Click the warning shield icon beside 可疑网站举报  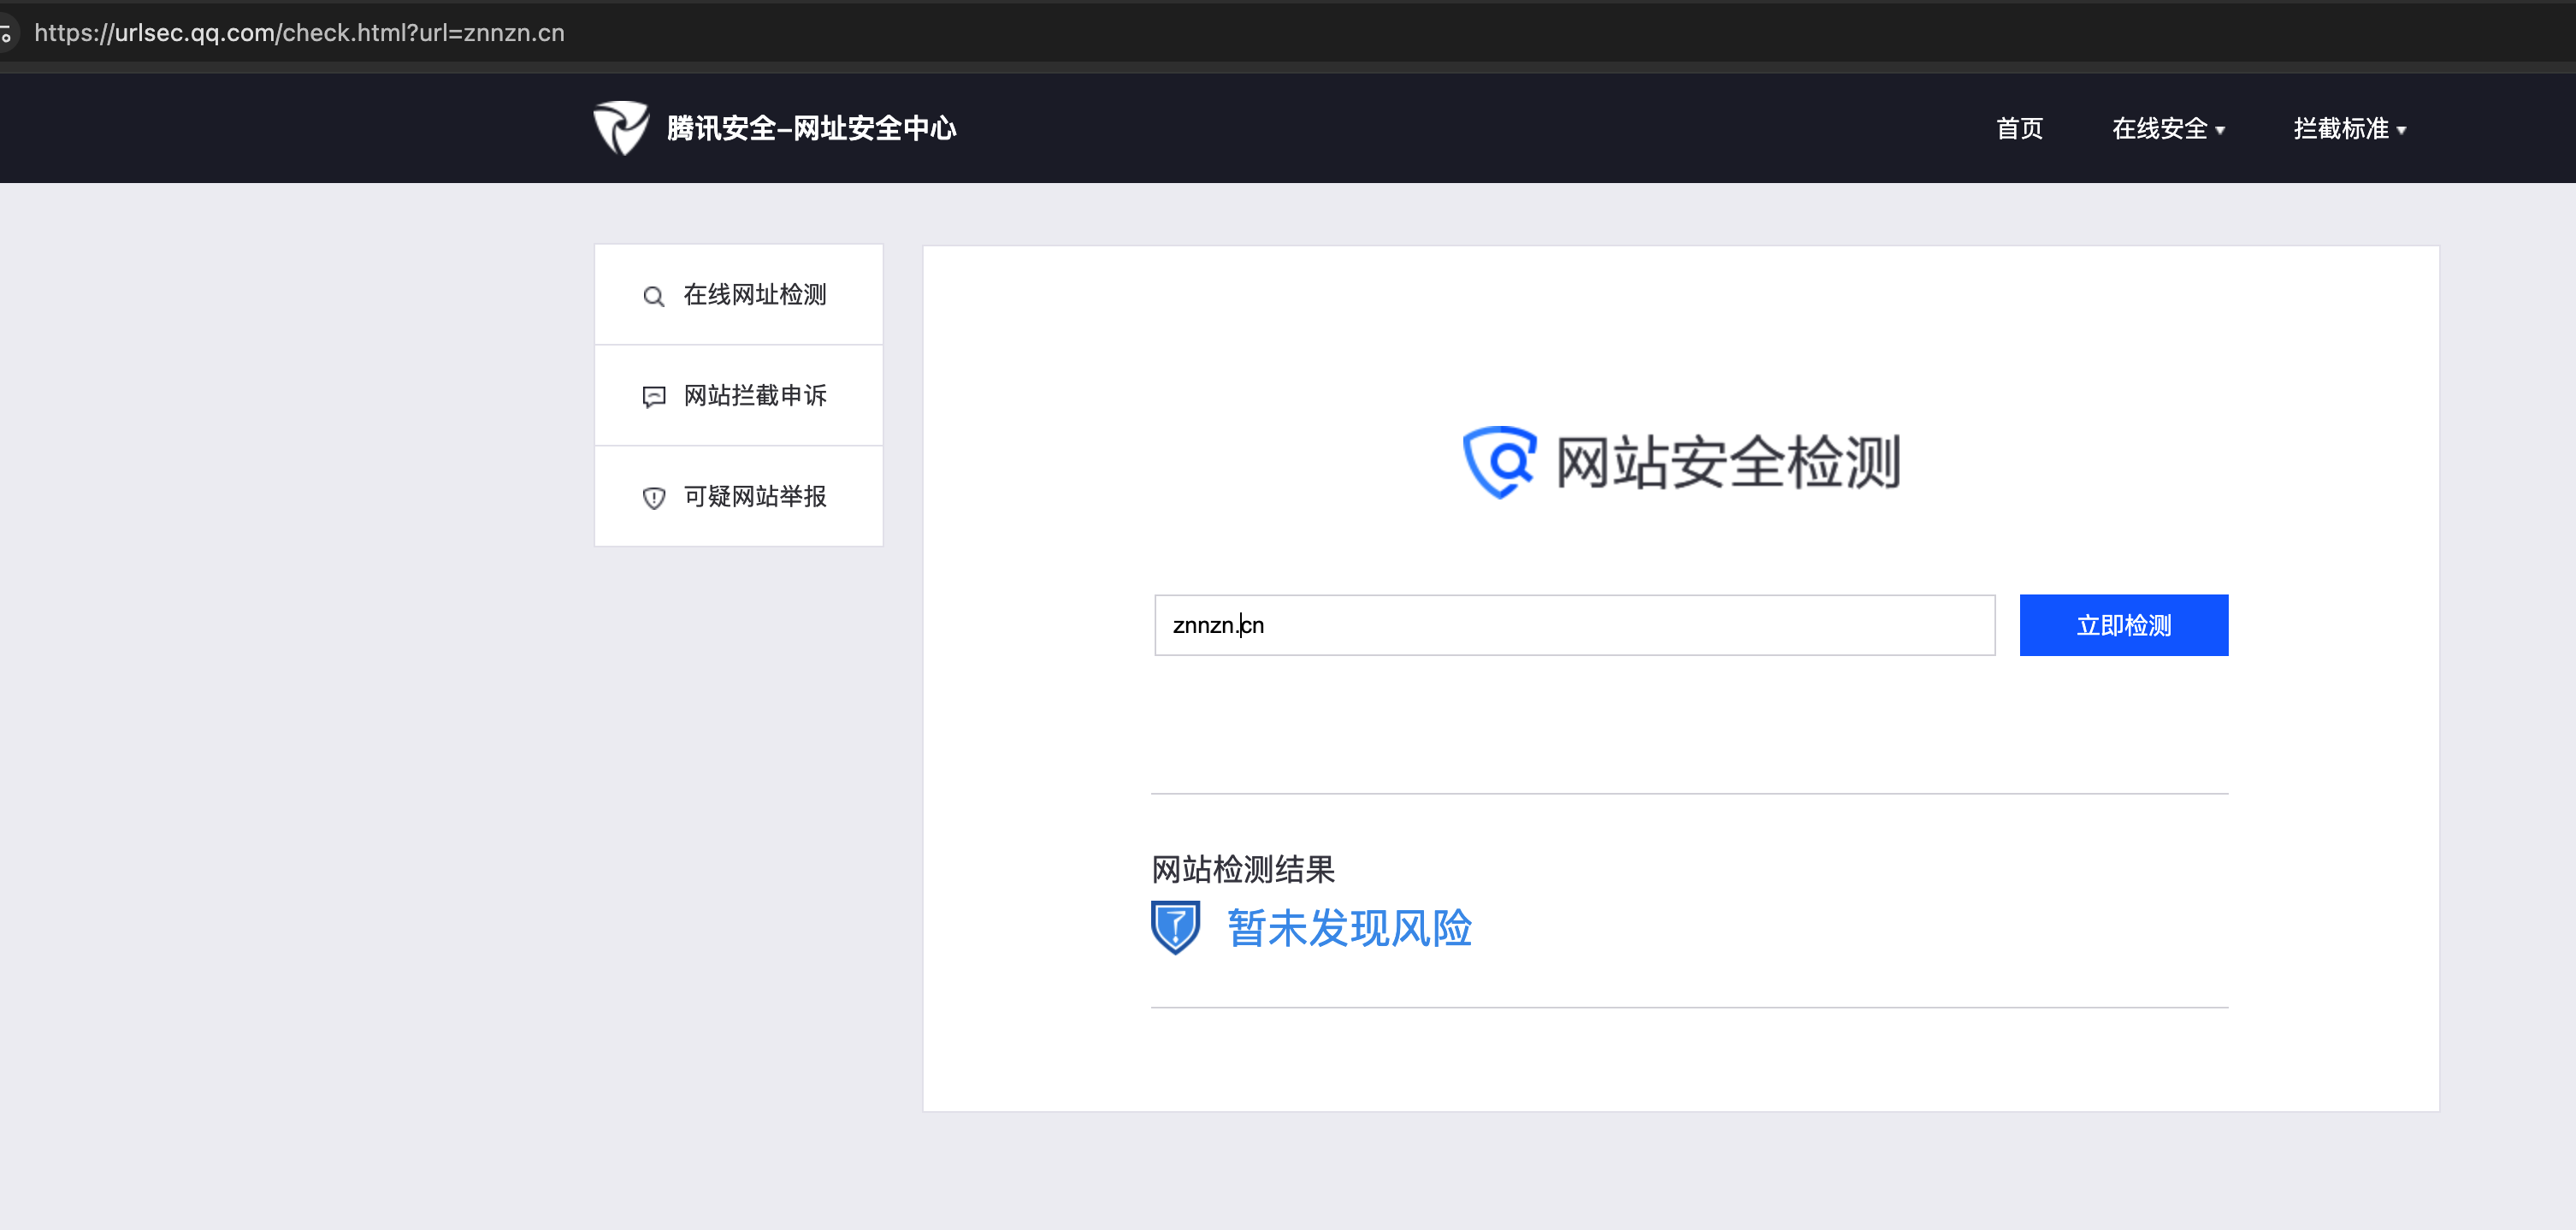(x=653, y=498)
